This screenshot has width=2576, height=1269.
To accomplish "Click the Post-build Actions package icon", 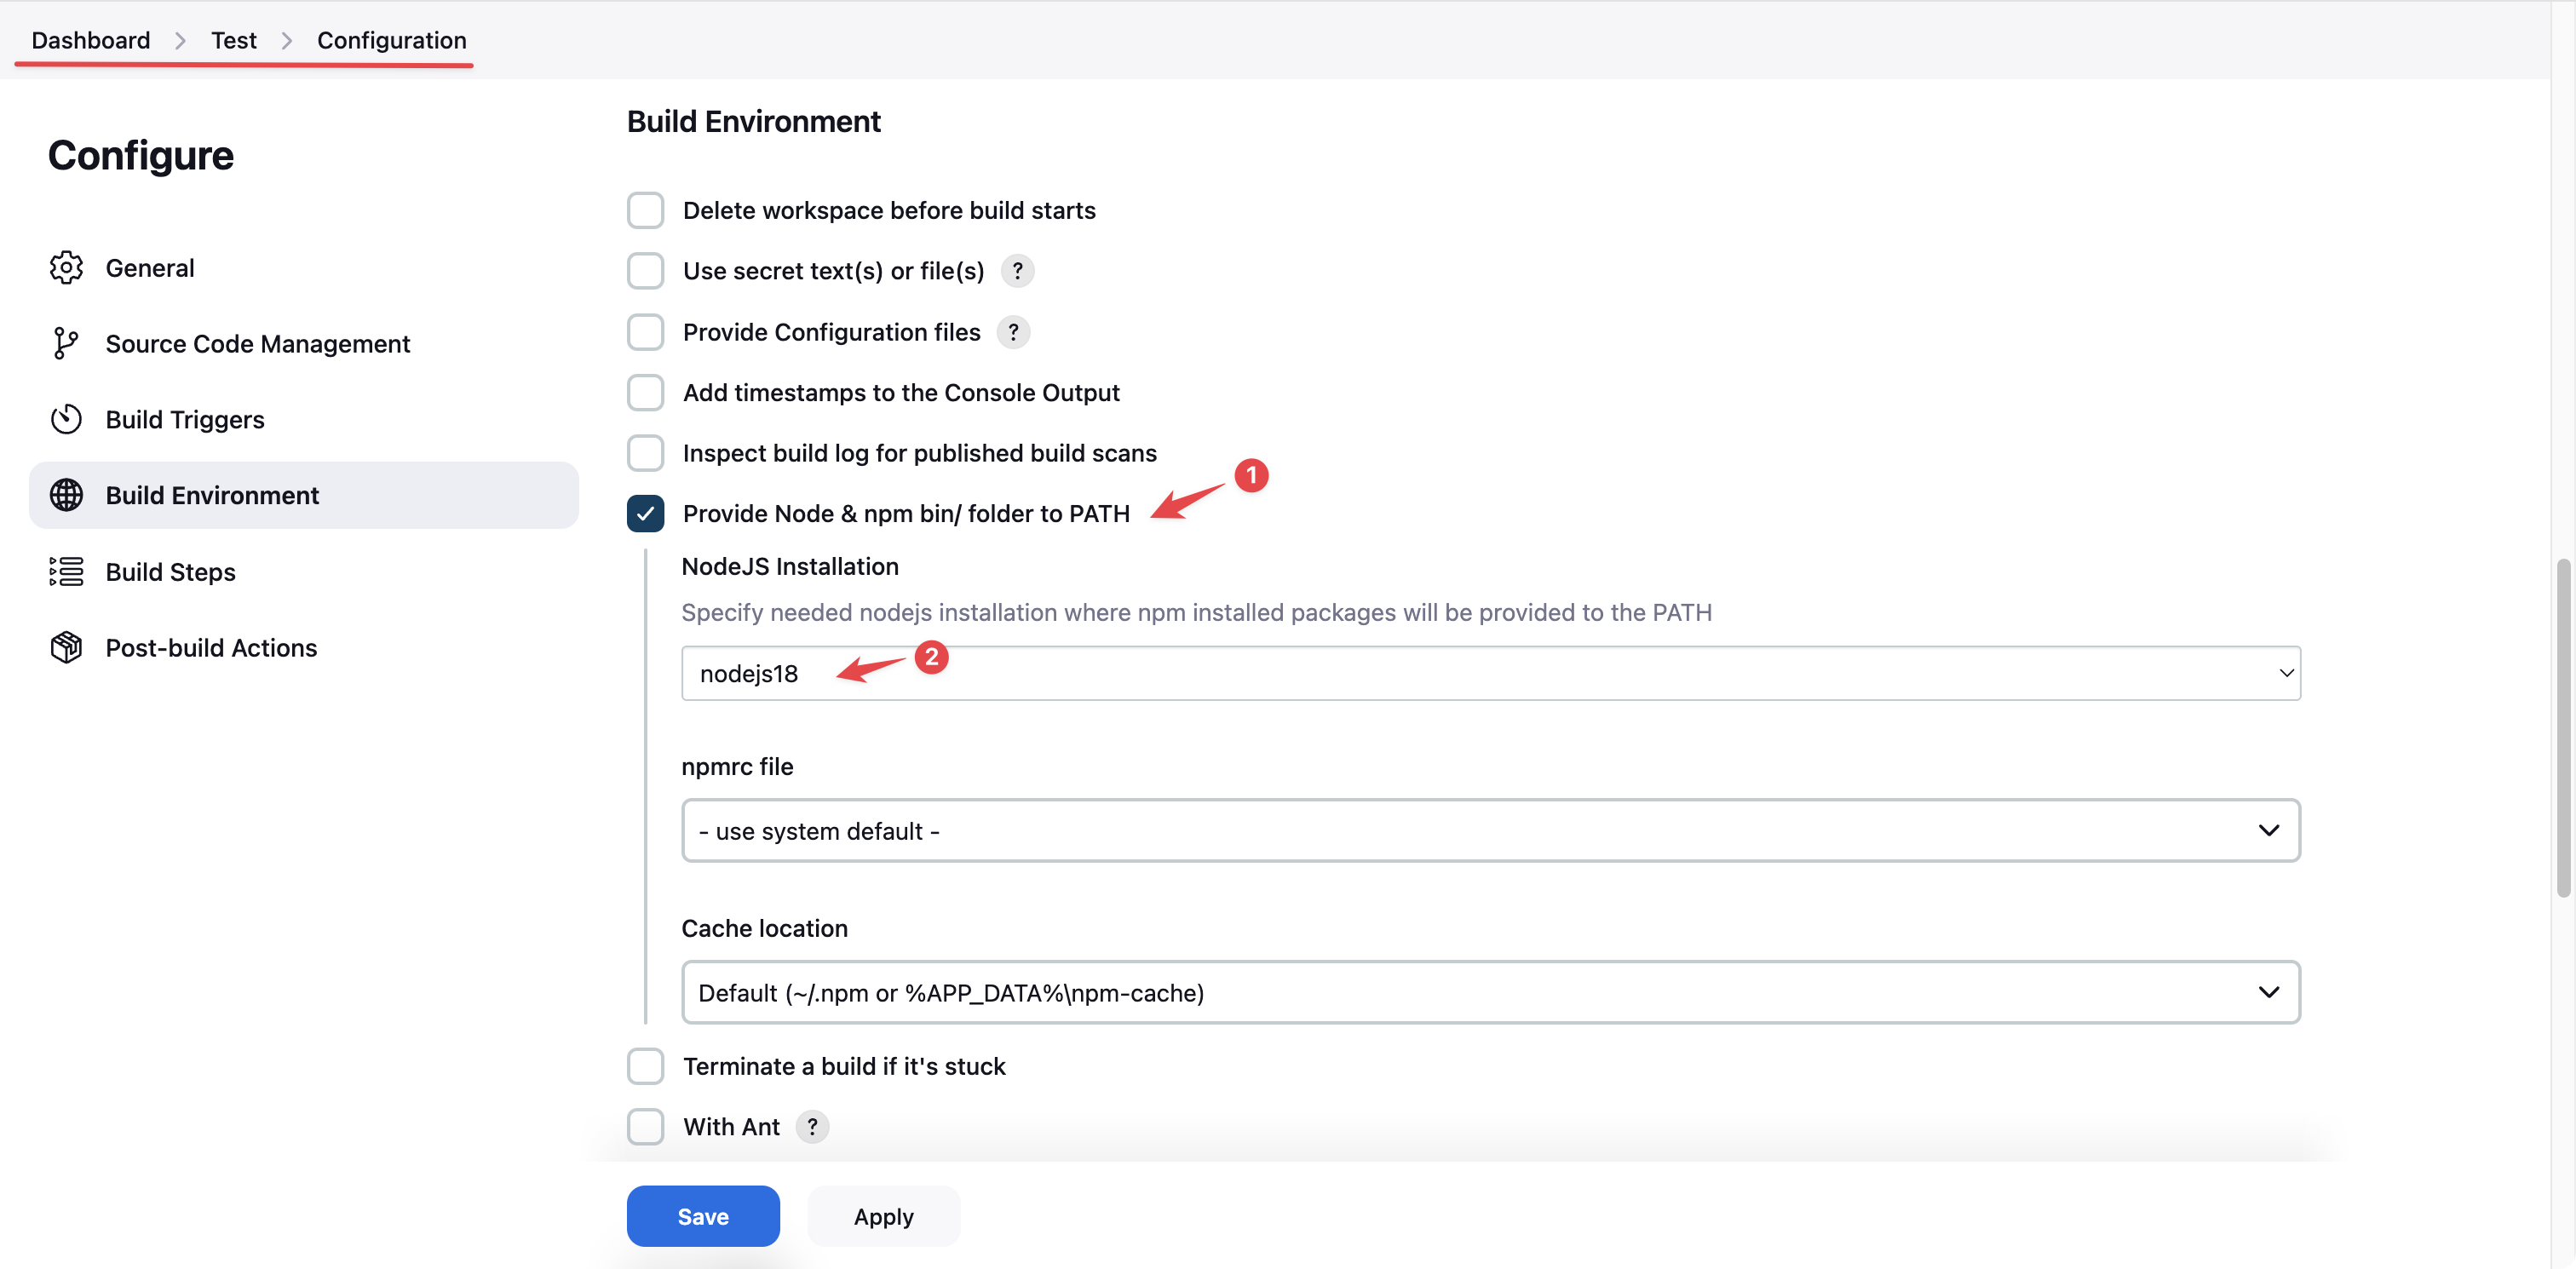I will click(66, 647).
